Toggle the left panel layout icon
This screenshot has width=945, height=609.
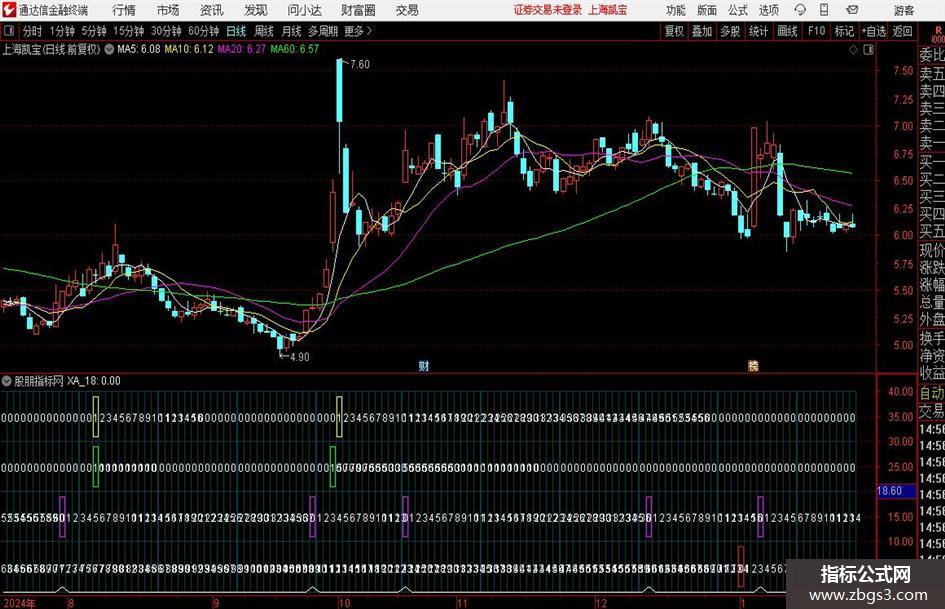[x=8, y=31]
